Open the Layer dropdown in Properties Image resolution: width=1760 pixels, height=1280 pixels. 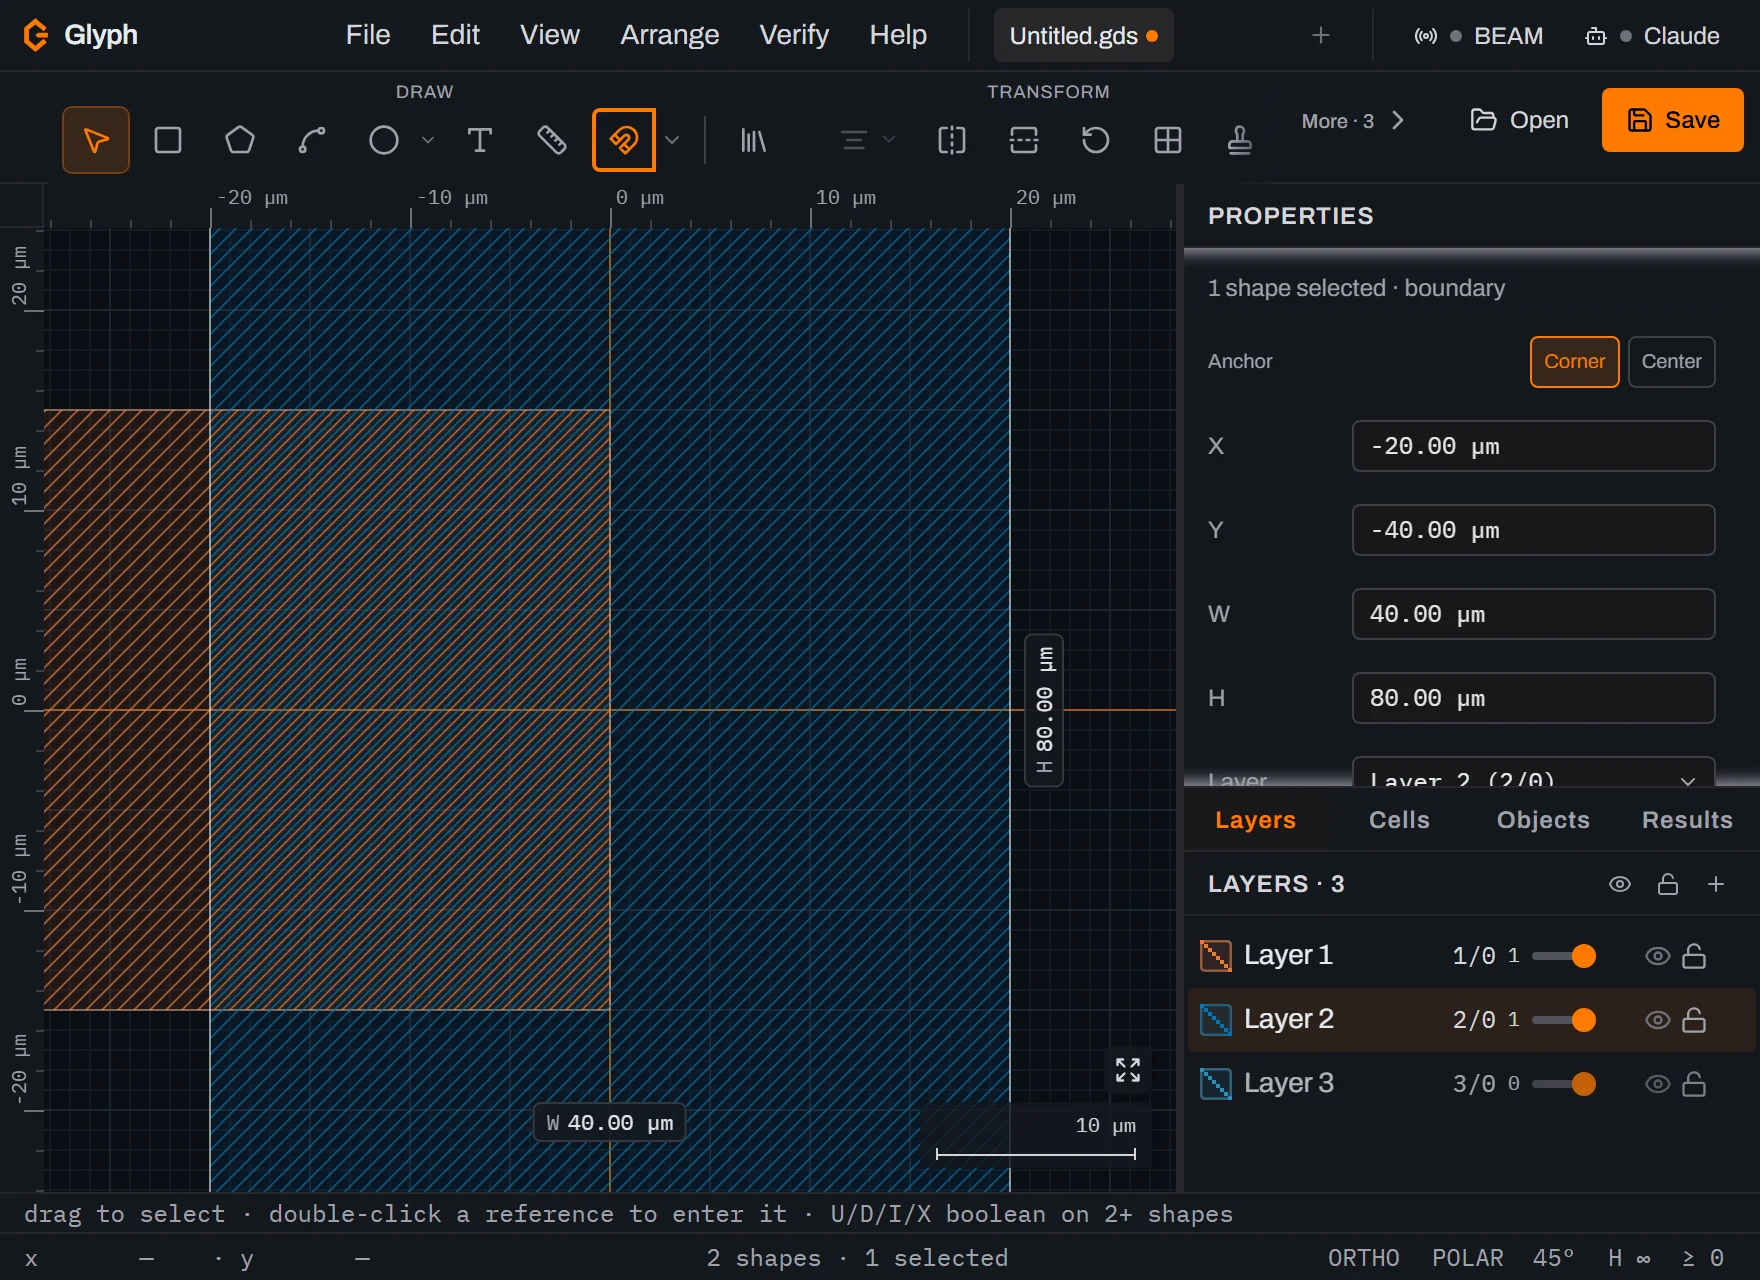tap(1533, 772)
